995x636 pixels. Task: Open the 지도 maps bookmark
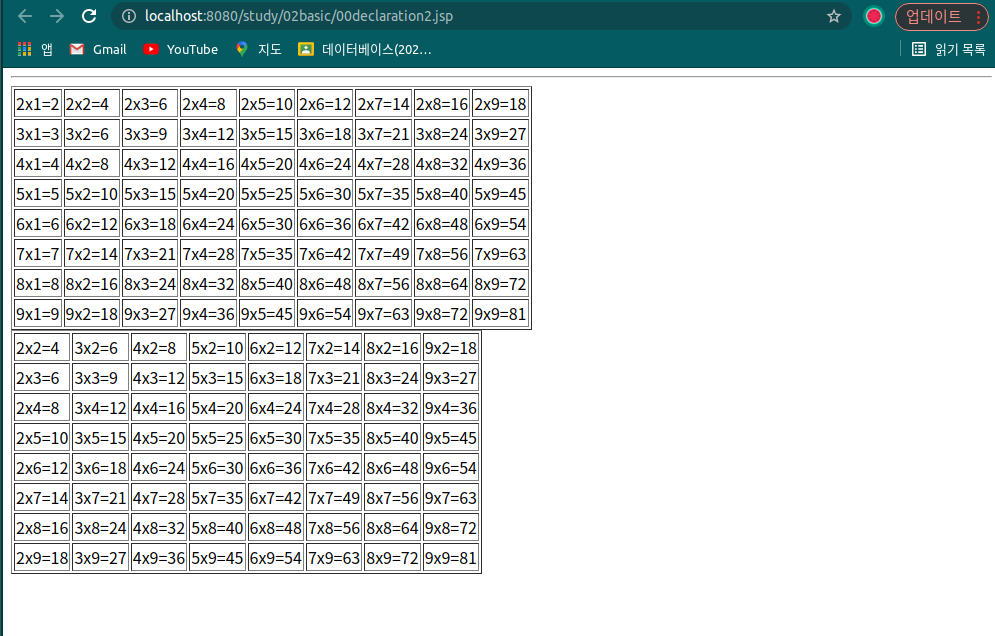258,49
